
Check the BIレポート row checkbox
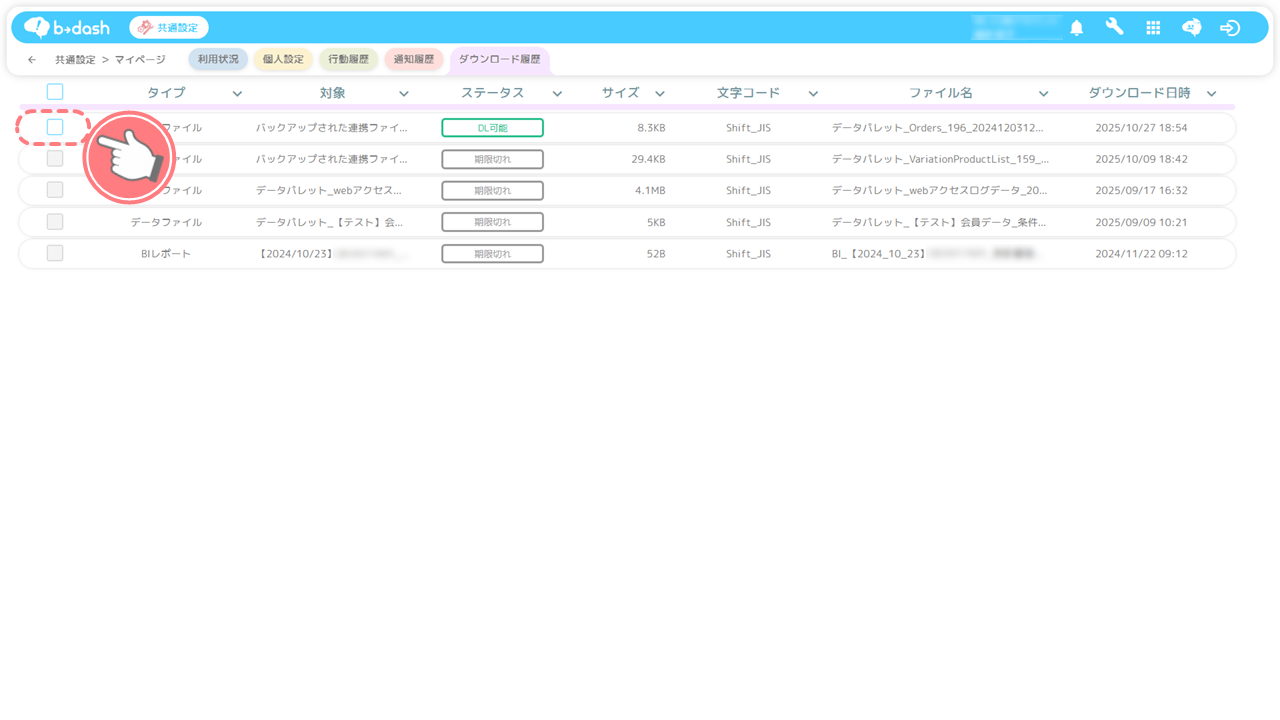[x=55, y=254]
